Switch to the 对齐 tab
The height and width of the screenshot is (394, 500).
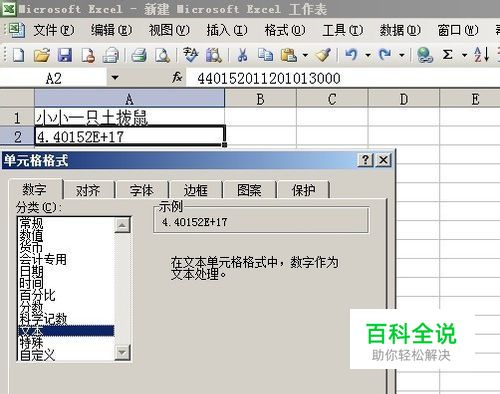[x=88, y=190]
